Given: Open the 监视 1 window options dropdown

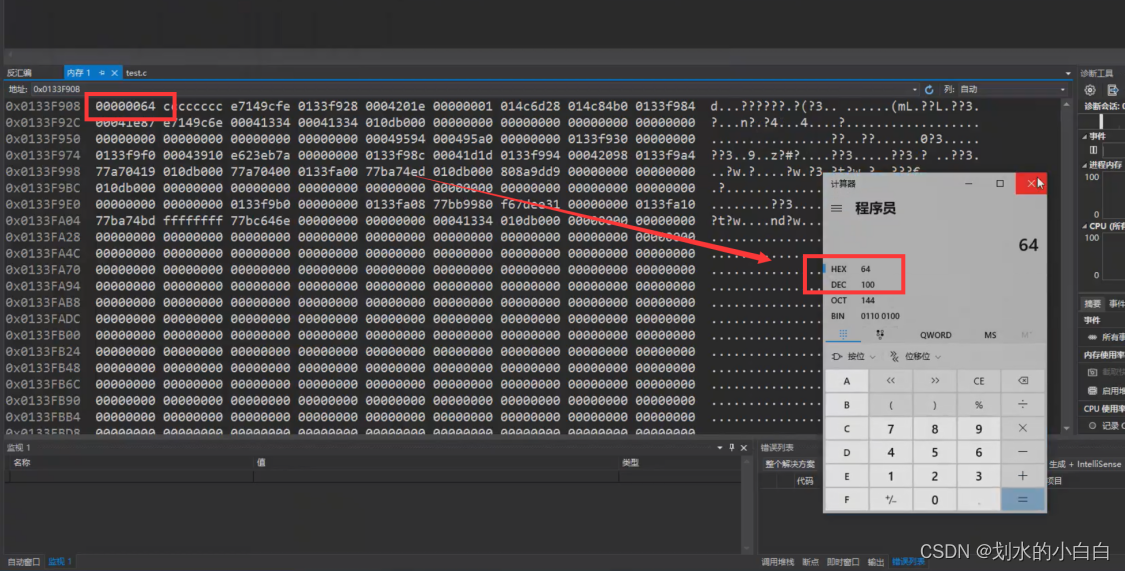Looking at the screenshot, I should [x=720, y=448].
